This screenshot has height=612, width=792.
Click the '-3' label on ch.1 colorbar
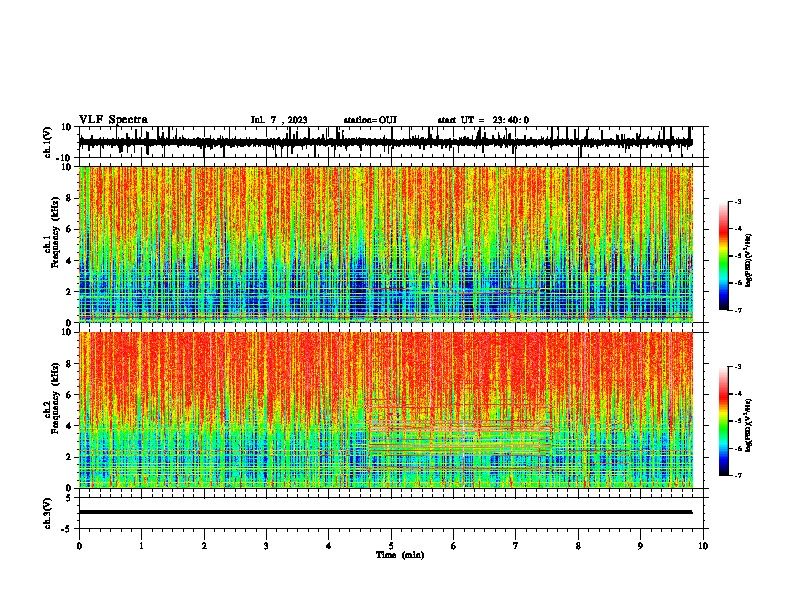pos(738,201)
